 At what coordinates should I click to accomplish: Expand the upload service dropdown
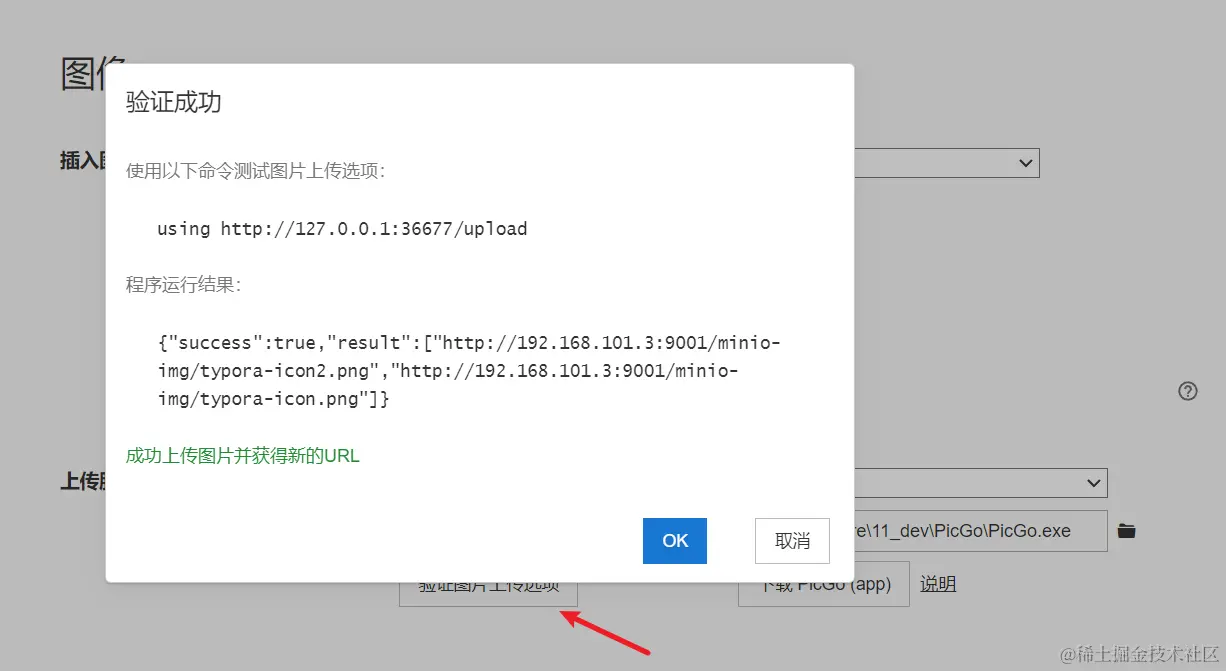coord(980,483)
